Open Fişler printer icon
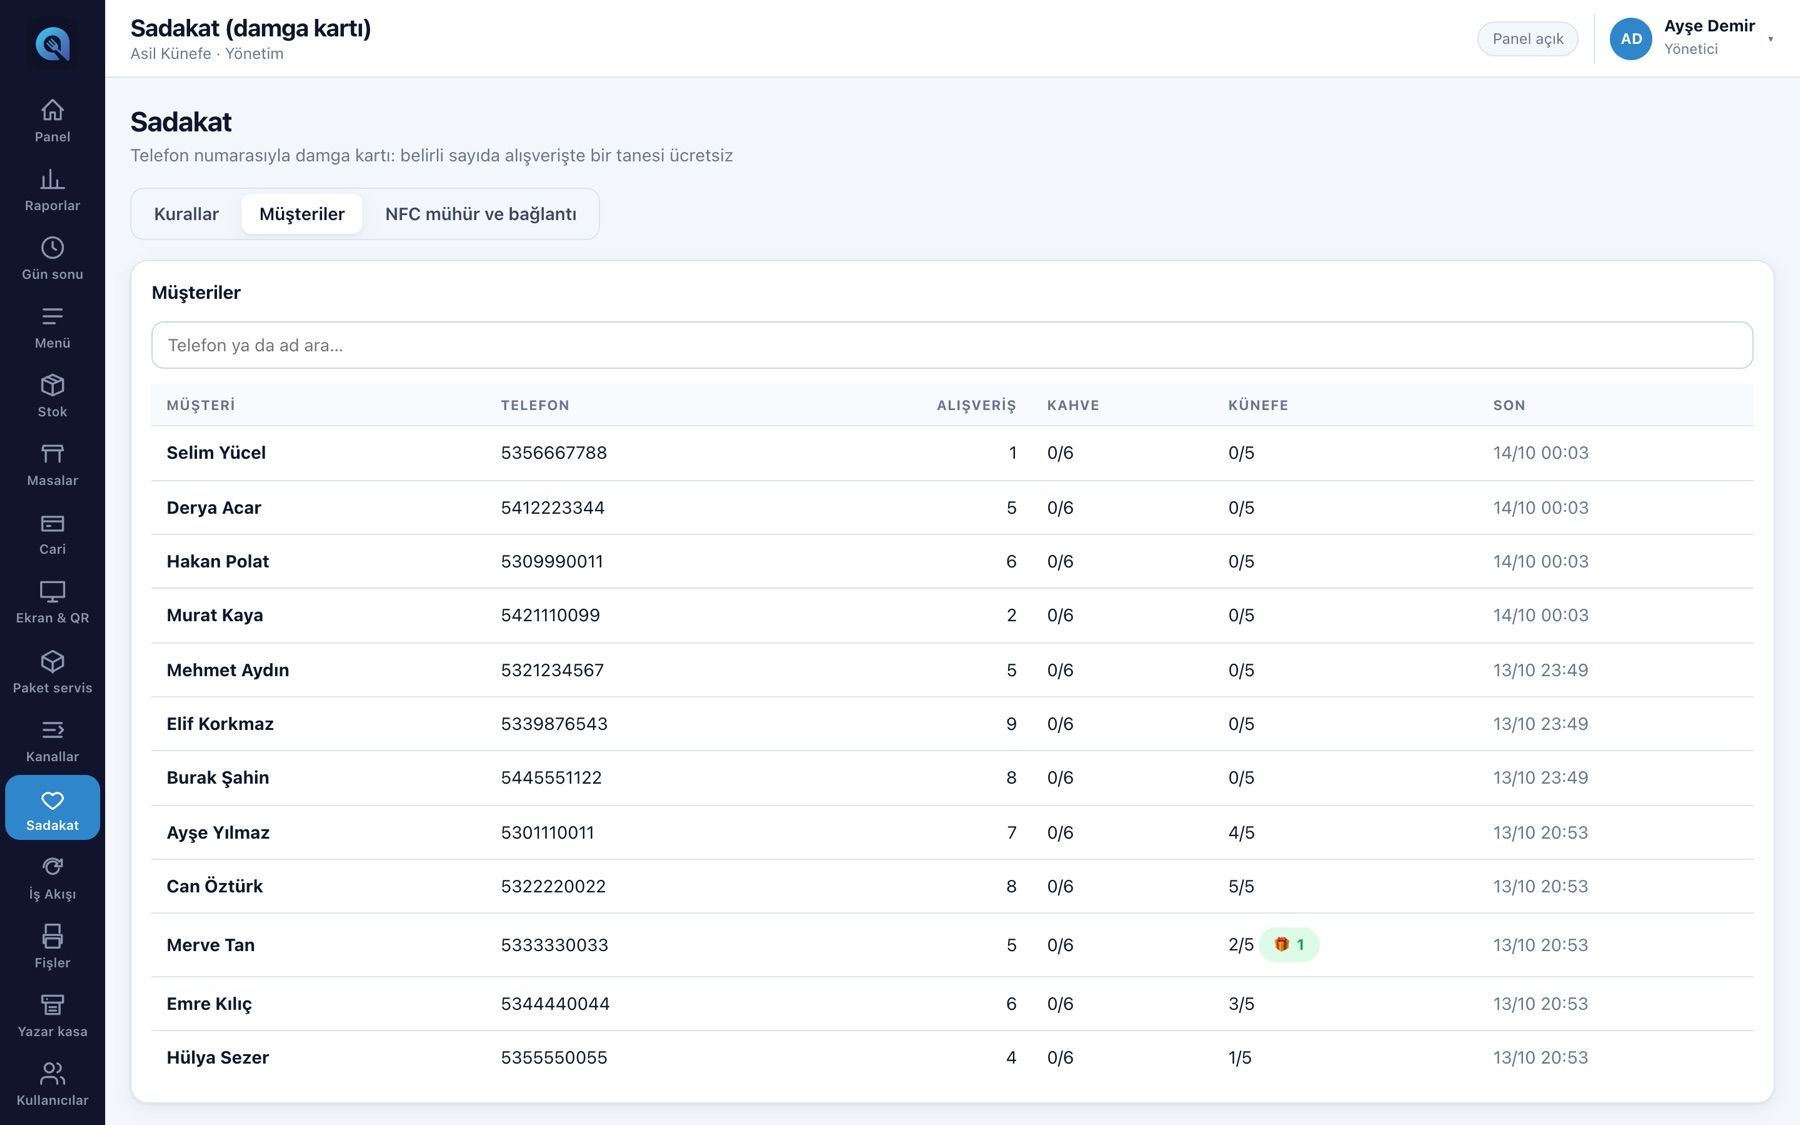 click(x=52, y=936)
